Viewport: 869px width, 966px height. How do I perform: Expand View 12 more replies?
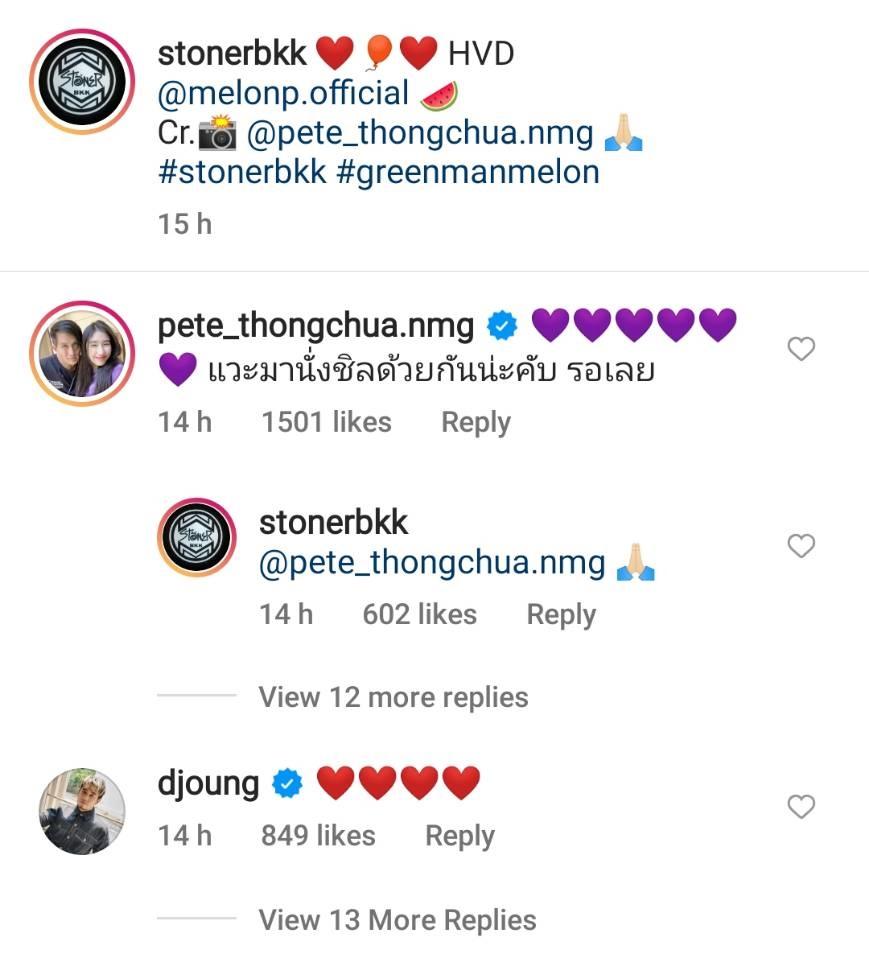(x=393, y=697)
